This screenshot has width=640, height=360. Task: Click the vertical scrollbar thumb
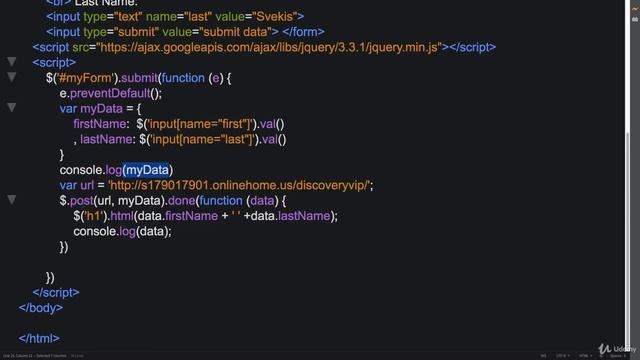pyautogui.click(x=628, y=241)
